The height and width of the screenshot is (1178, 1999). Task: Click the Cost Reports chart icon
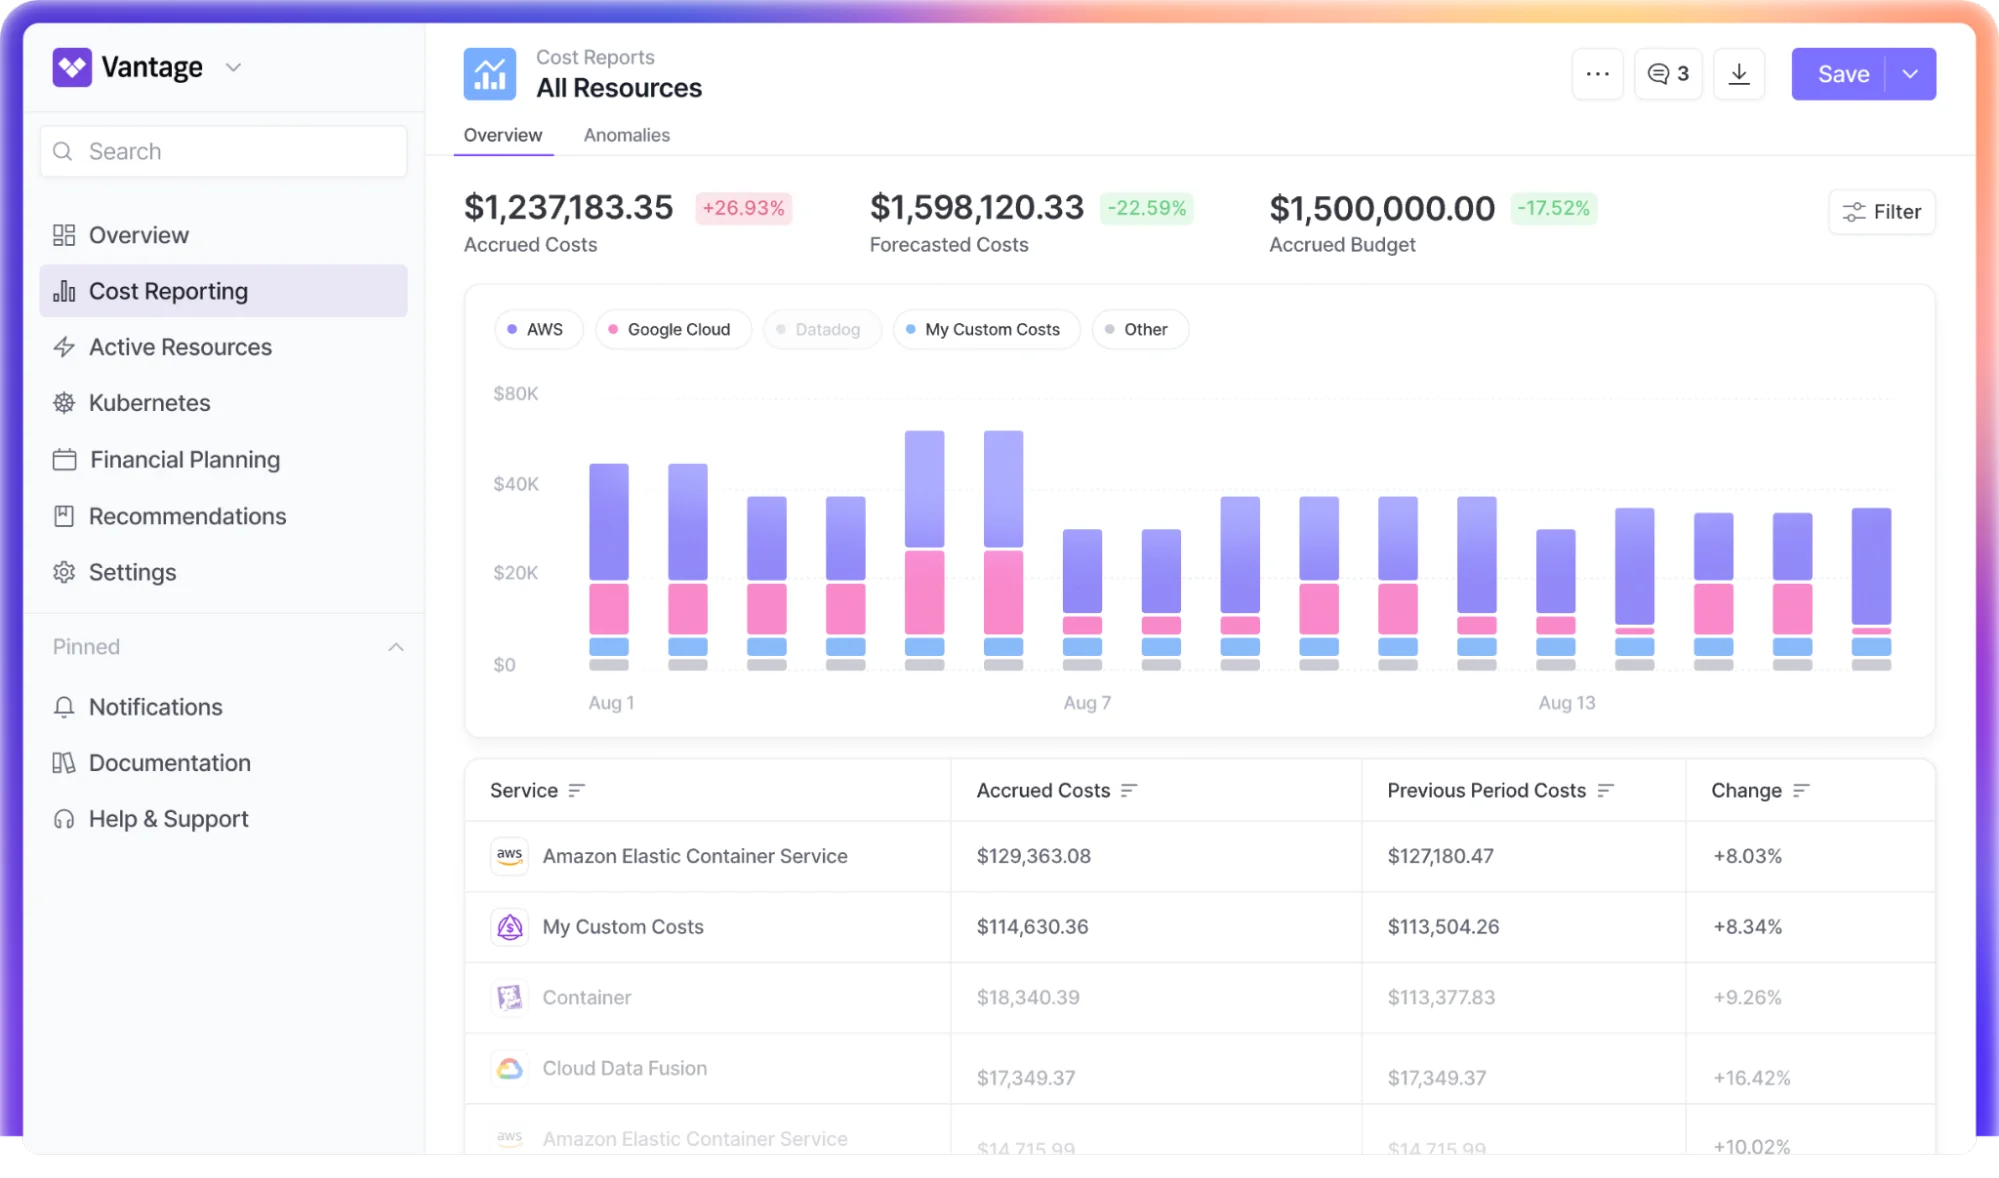[489, 74]
